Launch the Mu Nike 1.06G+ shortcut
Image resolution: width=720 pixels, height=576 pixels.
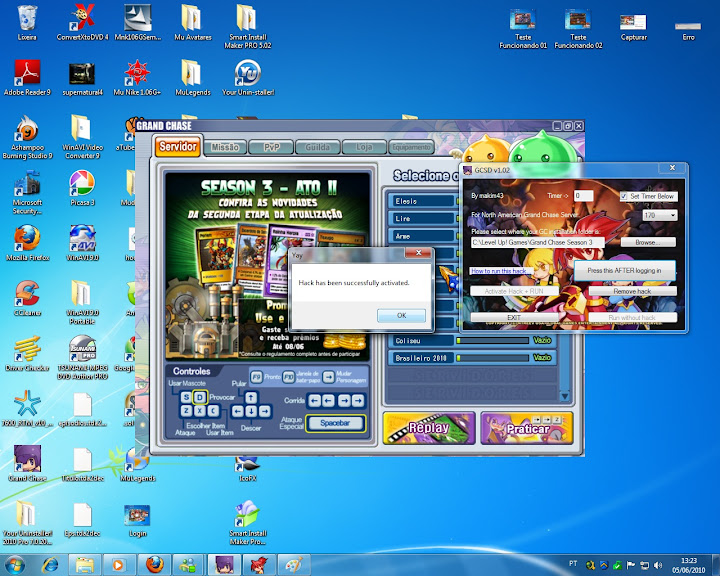pyautogui.click(x=137, y=78)
